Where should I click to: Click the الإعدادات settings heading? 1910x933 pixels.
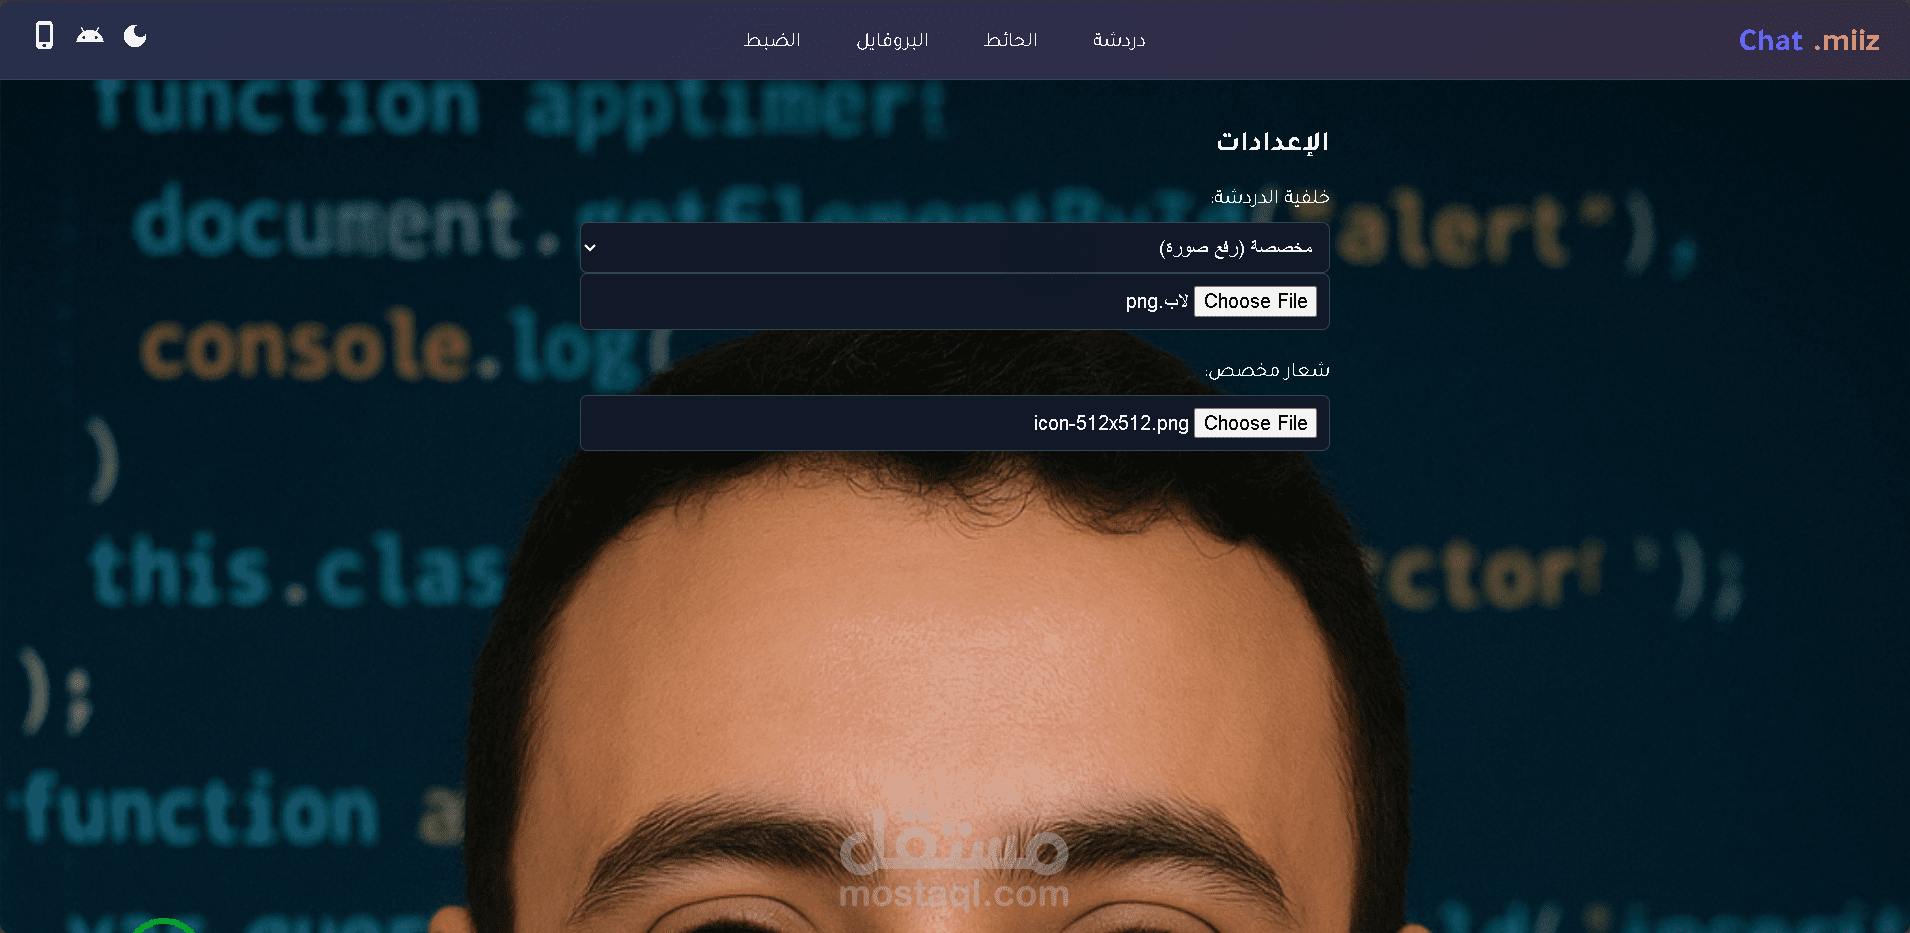[1272, 142]
